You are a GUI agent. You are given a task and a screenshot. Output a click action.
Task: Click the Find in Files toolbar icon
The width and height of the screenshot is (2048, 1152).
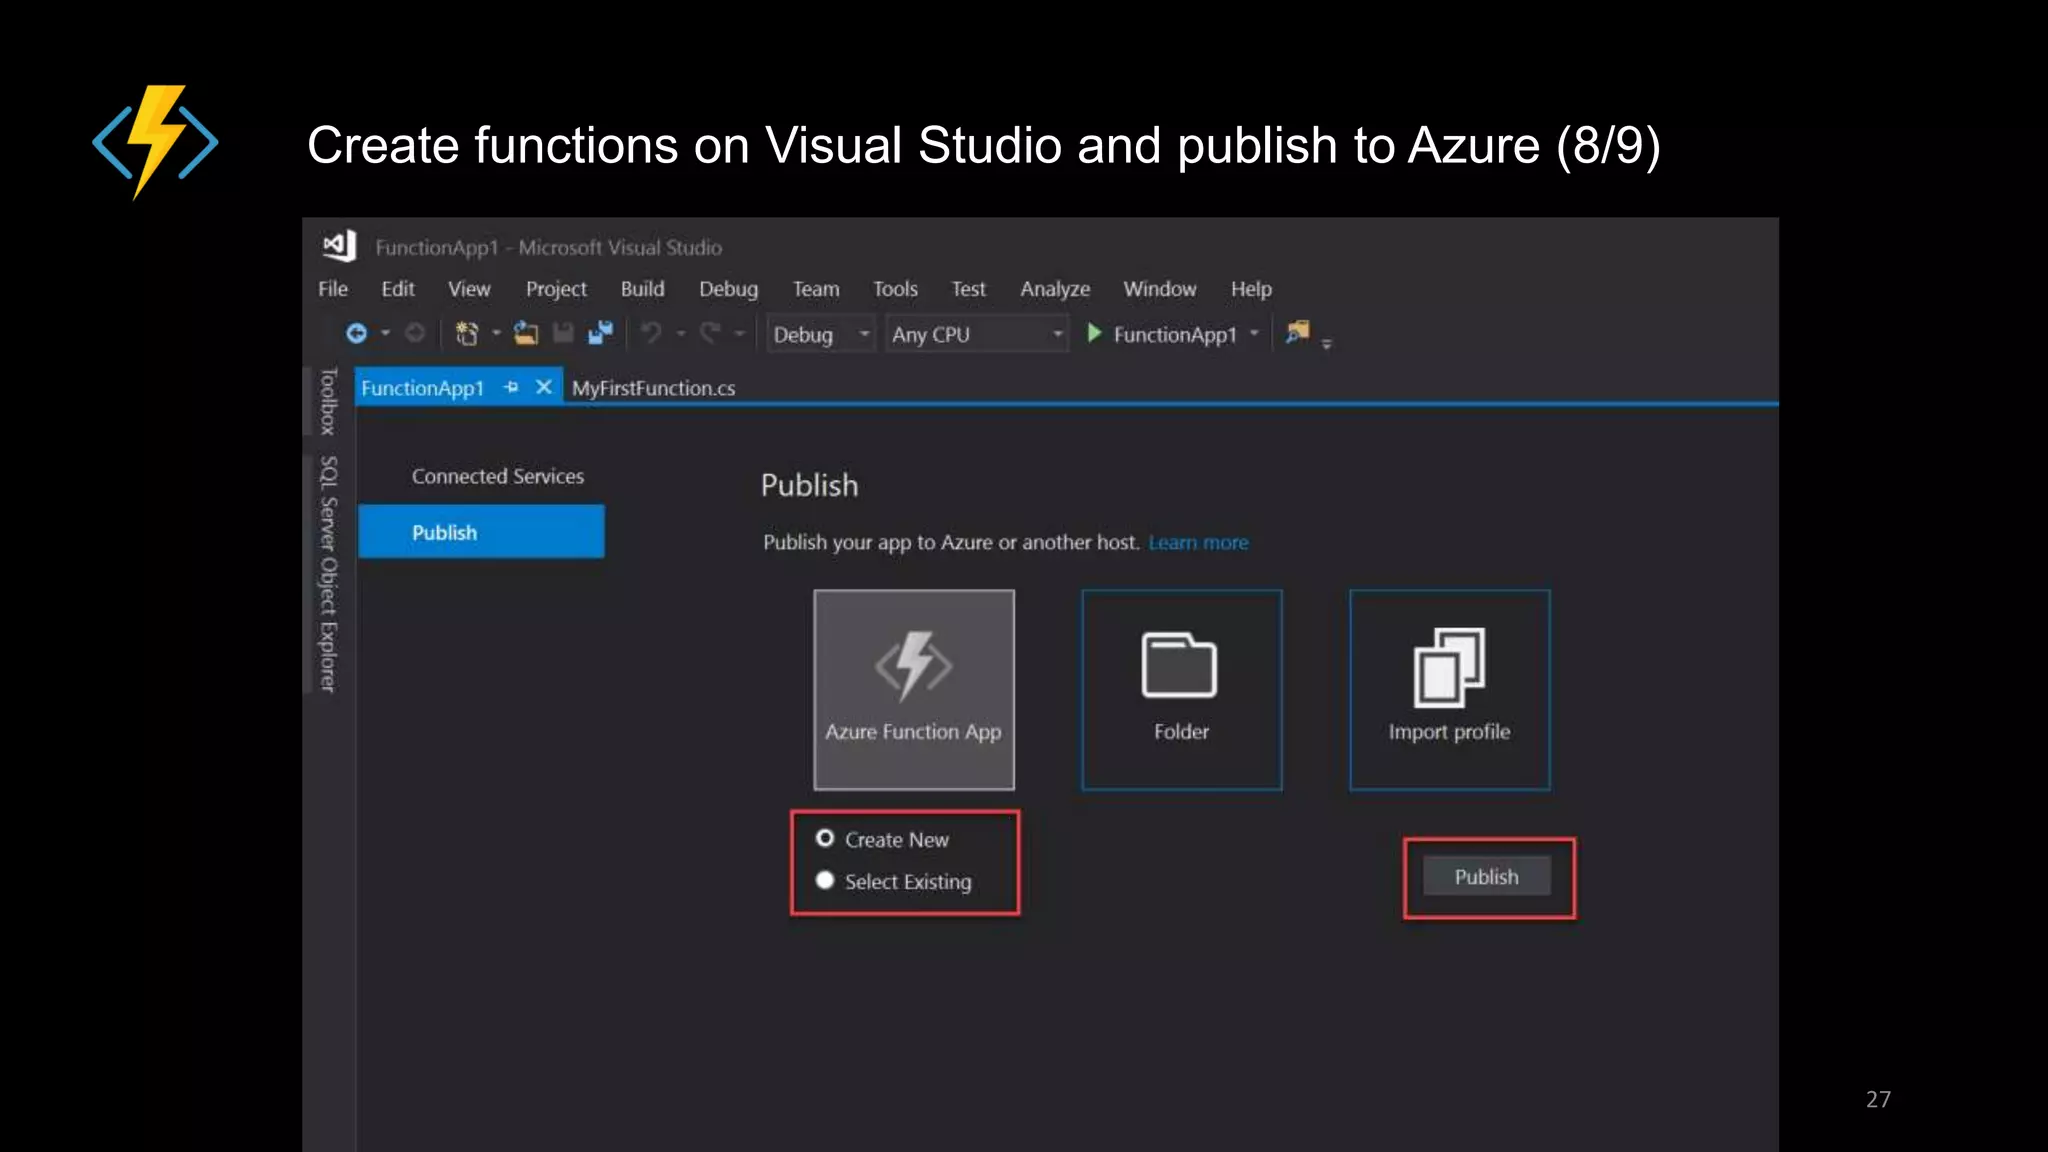coord(1298,332)
